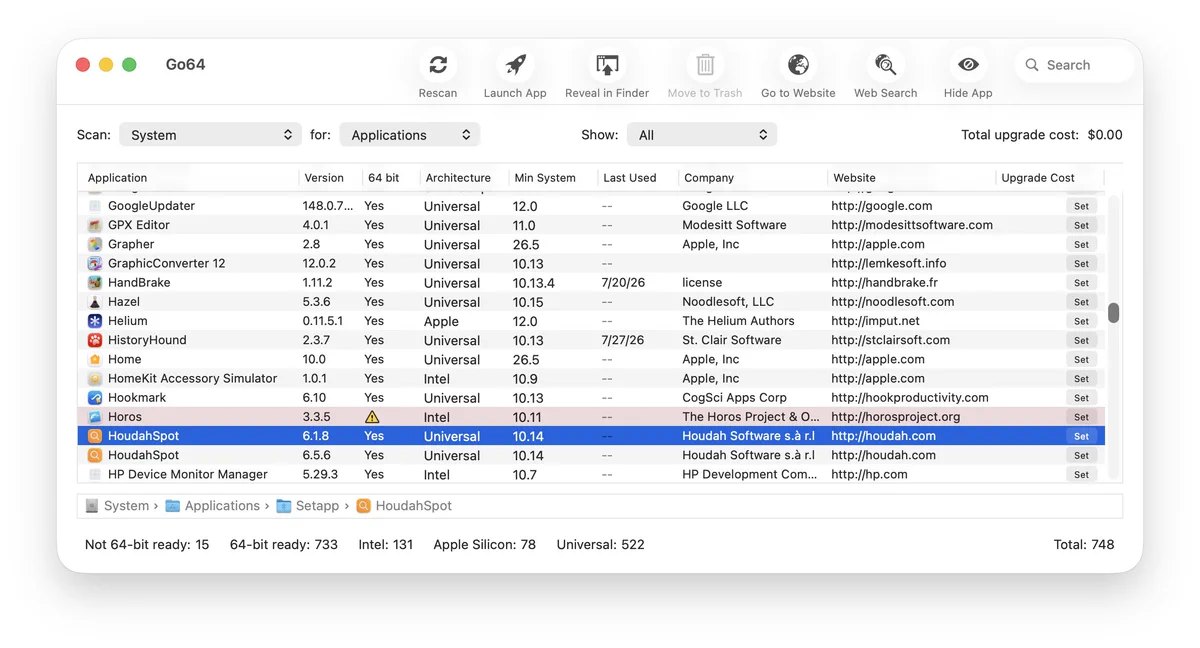Click the 'Apple Silicon: 78' status text
This screenshot has height=648, width=1200.
[x=484, y=545]
